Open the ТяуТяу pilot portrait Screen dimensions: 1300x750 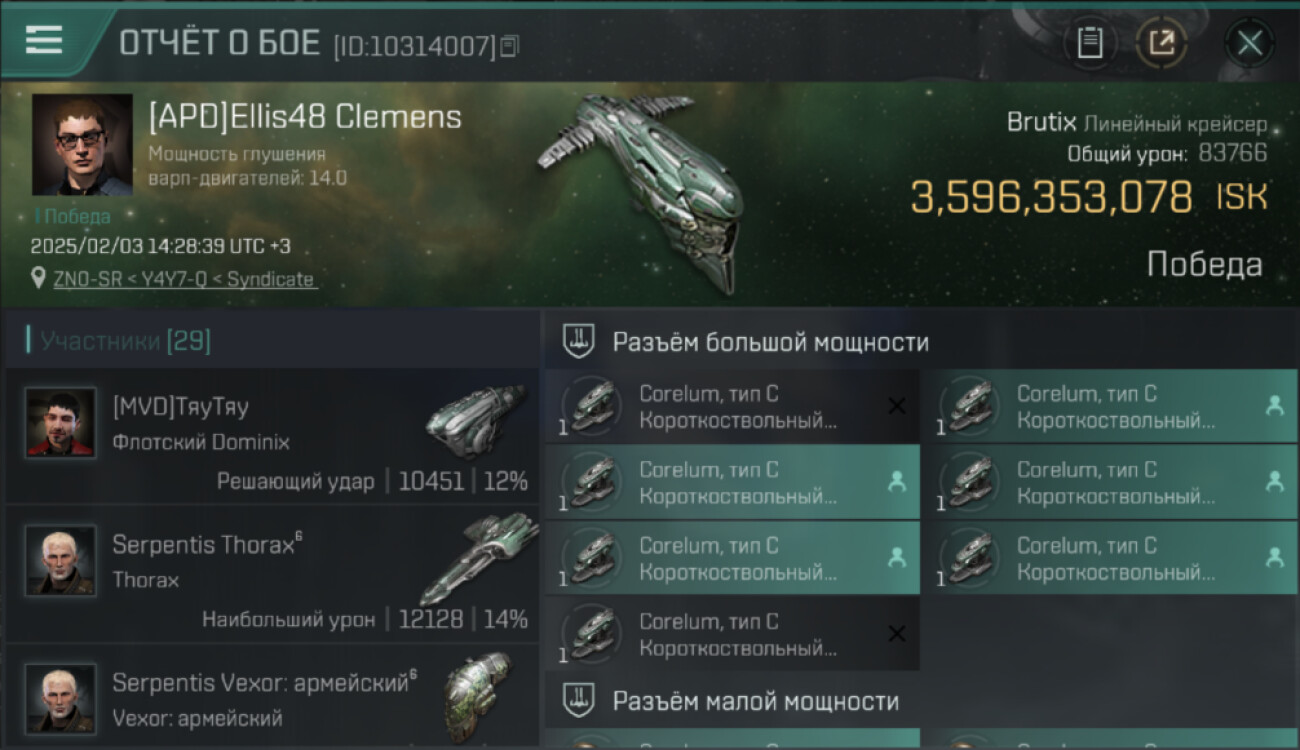click(x=61, y=423)
